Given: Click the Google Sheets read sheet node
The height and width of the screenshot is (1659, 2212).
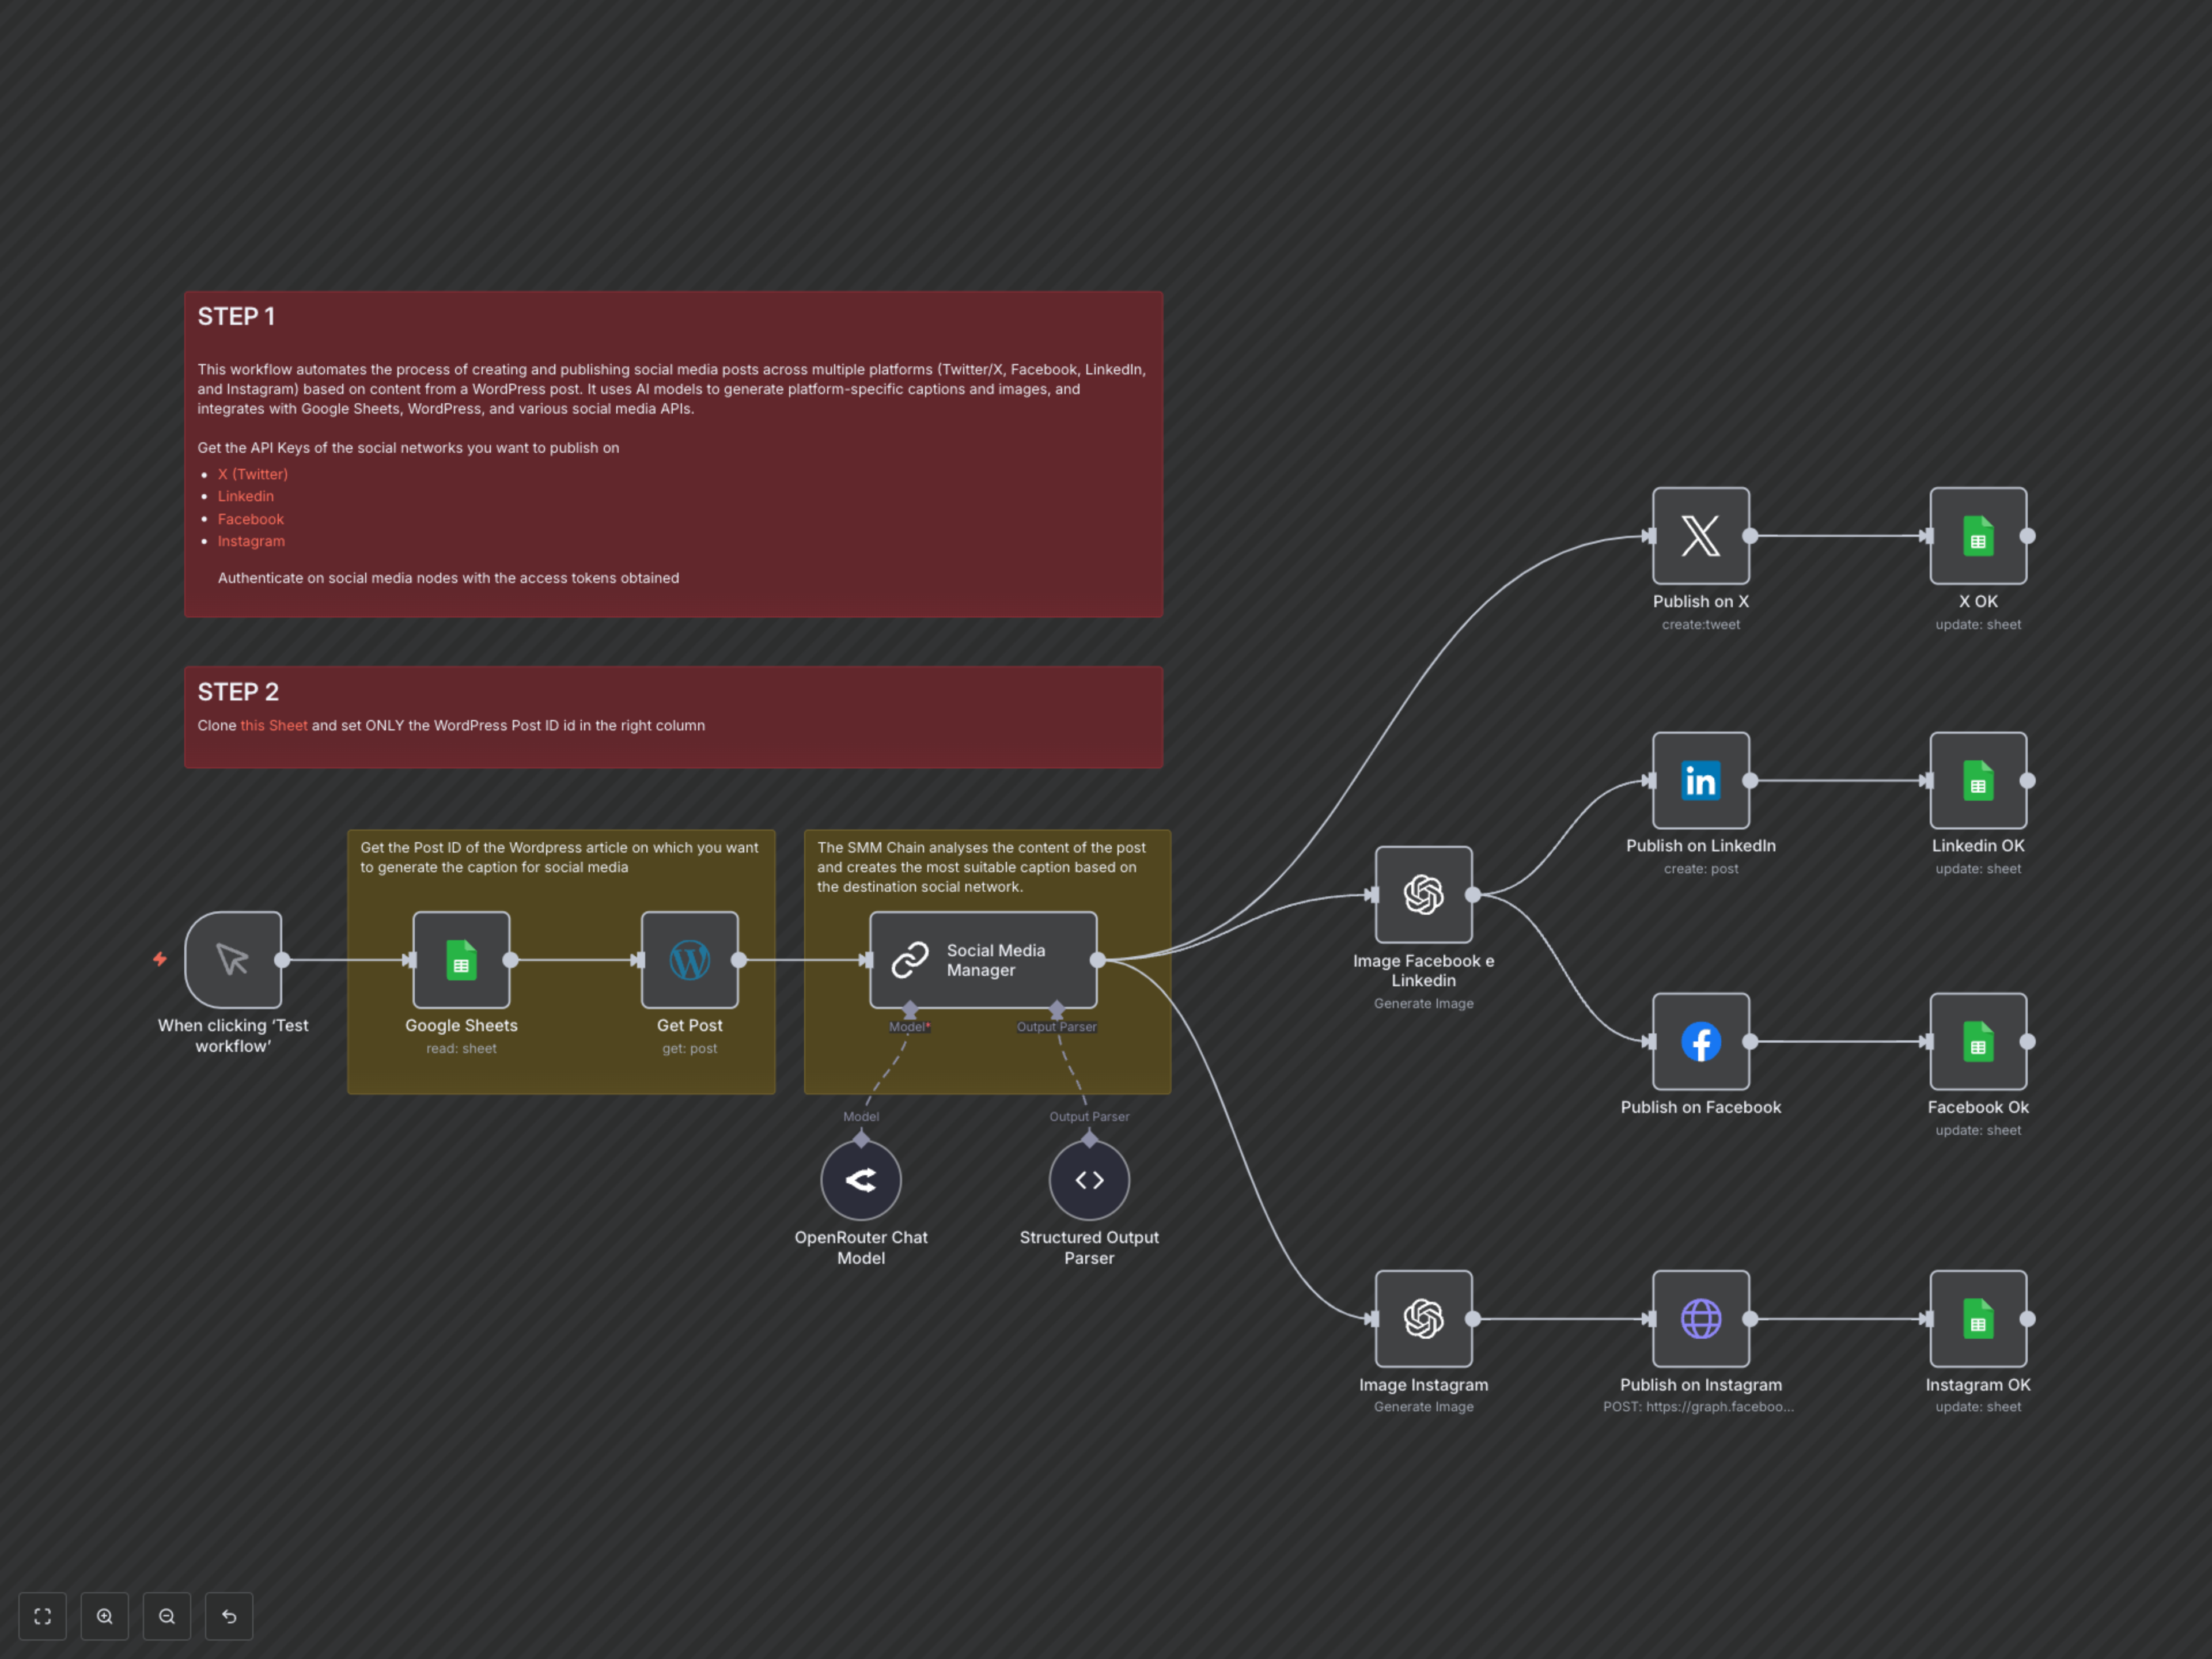Looking at the screenshot, I should click(461, 960).
